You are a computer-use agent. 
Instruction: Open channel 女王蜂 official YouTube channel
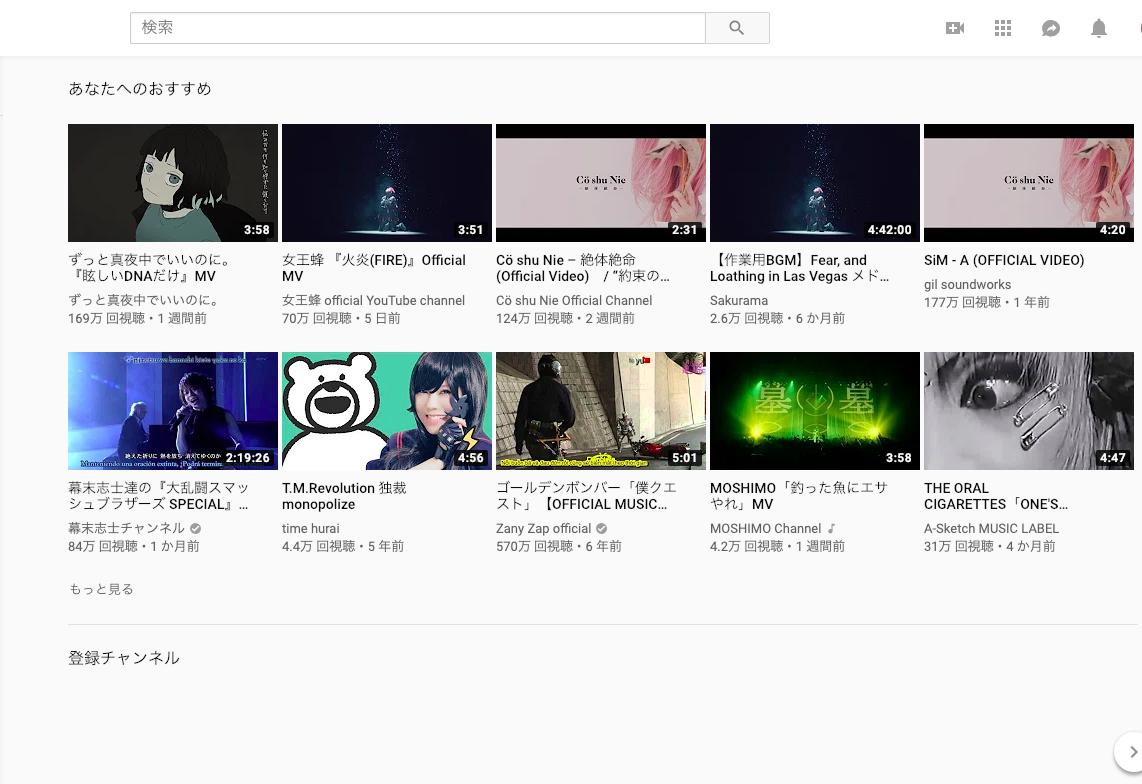pos(373,300)
